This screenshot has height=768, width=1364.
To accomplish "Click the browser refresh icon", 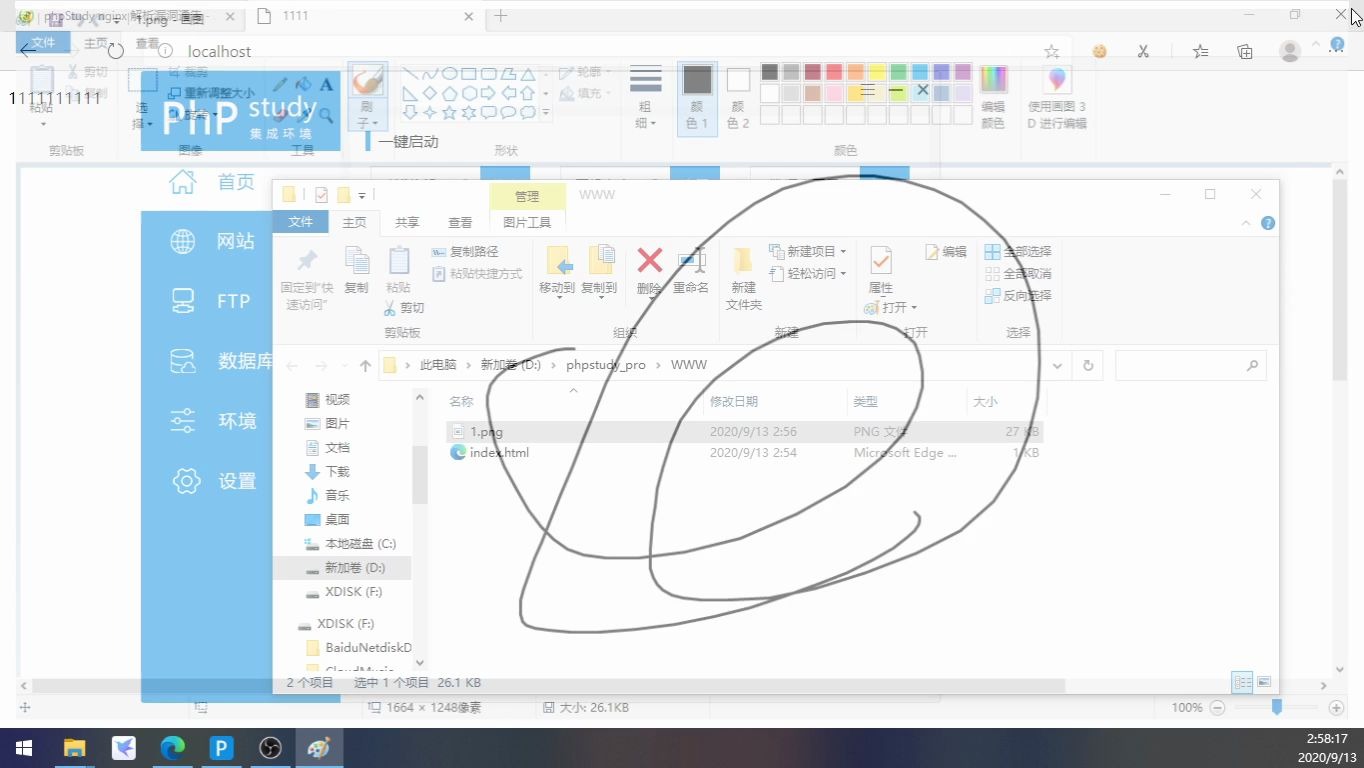I will coord(116,51).
